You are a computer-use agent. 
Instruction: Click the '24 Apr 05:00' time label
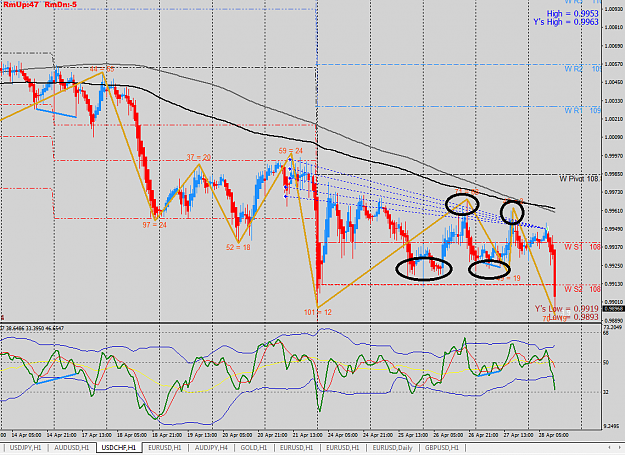(343, 435)
